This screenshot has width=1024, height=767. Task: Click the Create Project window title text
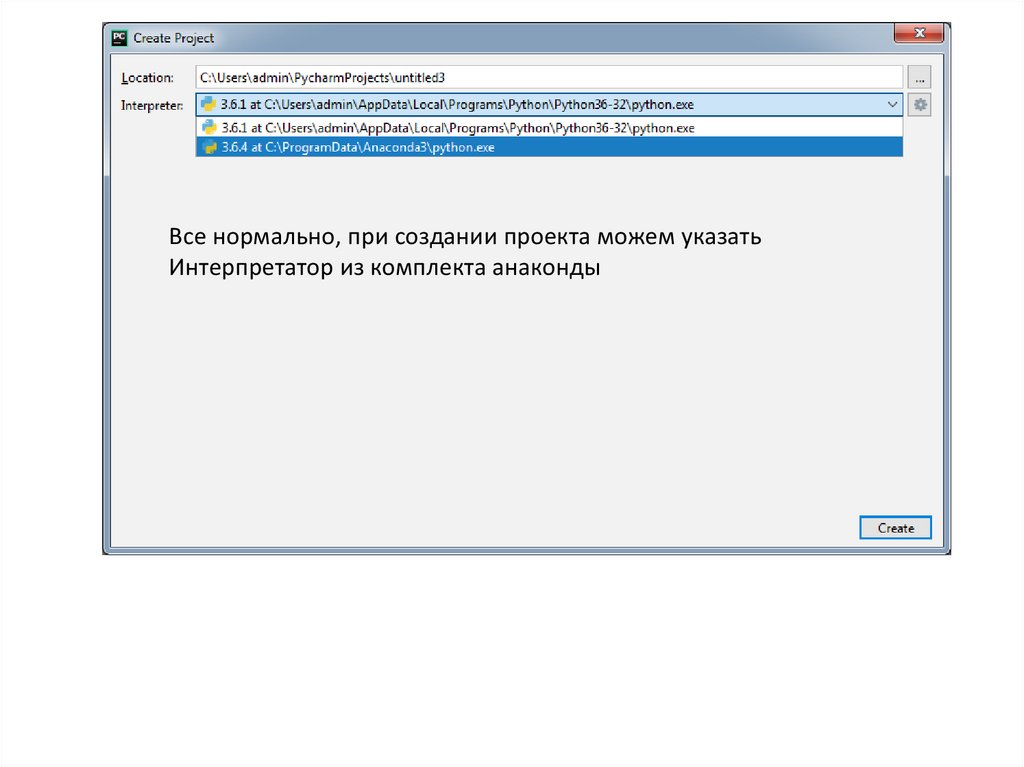pyautogui.click(x=174, y=38)
